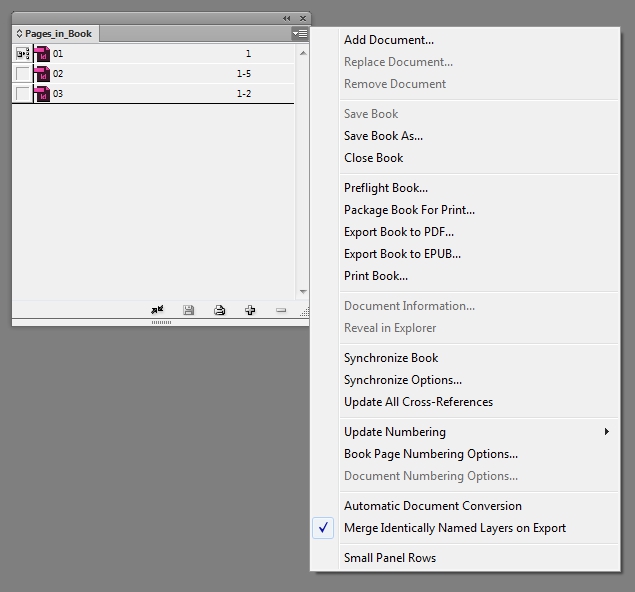635x592 pixels.
Task: Choose Synchronize Book from the menu
Action: pyautogui.click(x=391, y=358)
